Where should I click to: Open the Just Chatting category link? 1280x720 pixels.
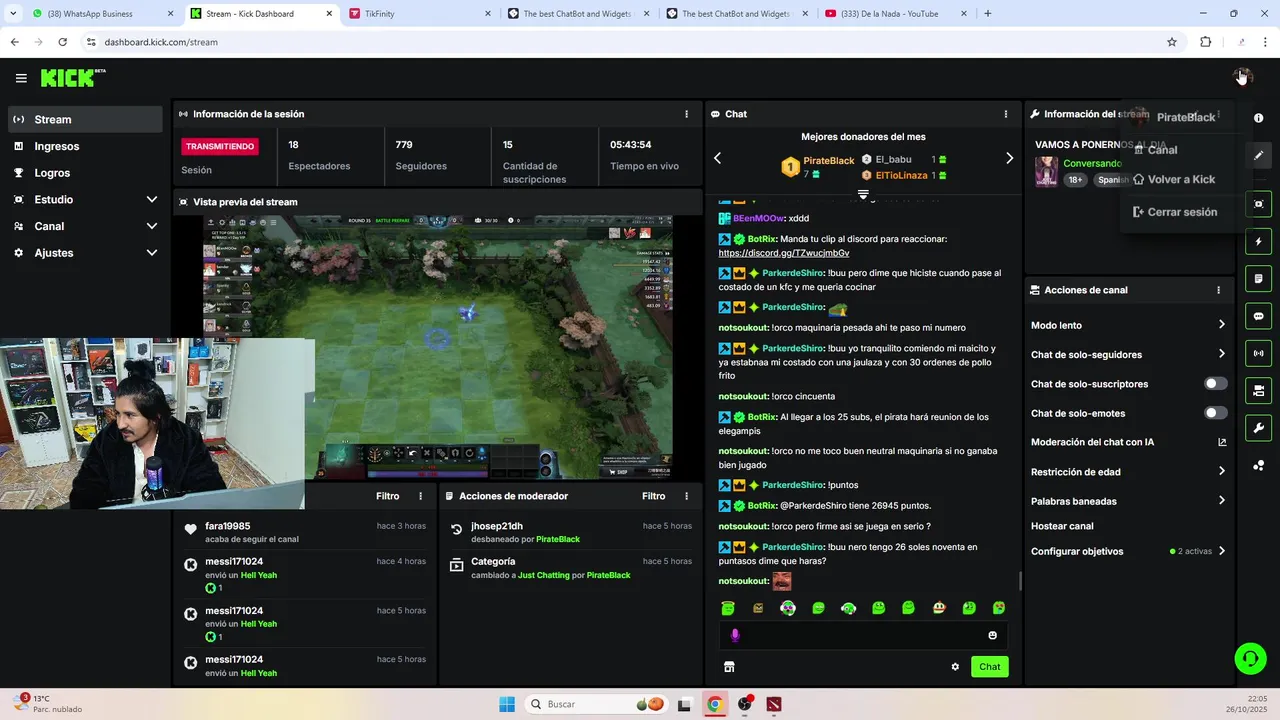544,576
